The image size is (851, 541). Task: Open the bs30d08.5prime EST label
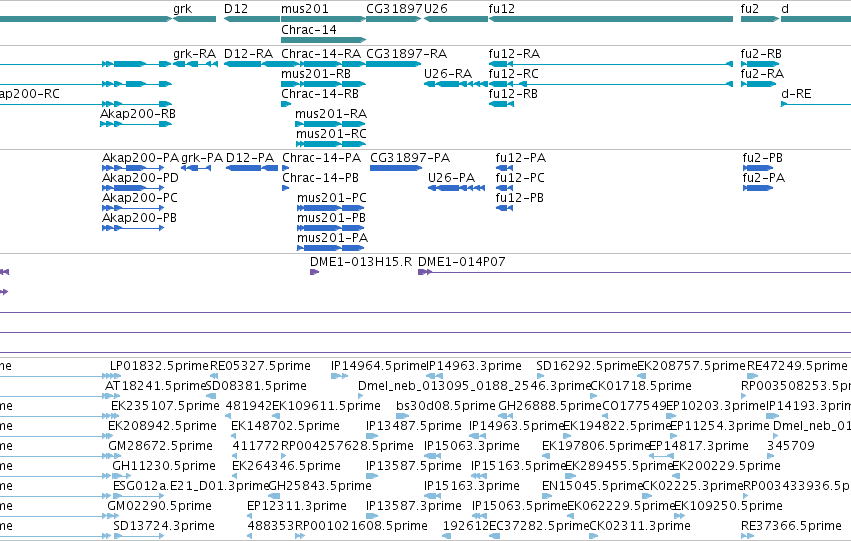446,406
